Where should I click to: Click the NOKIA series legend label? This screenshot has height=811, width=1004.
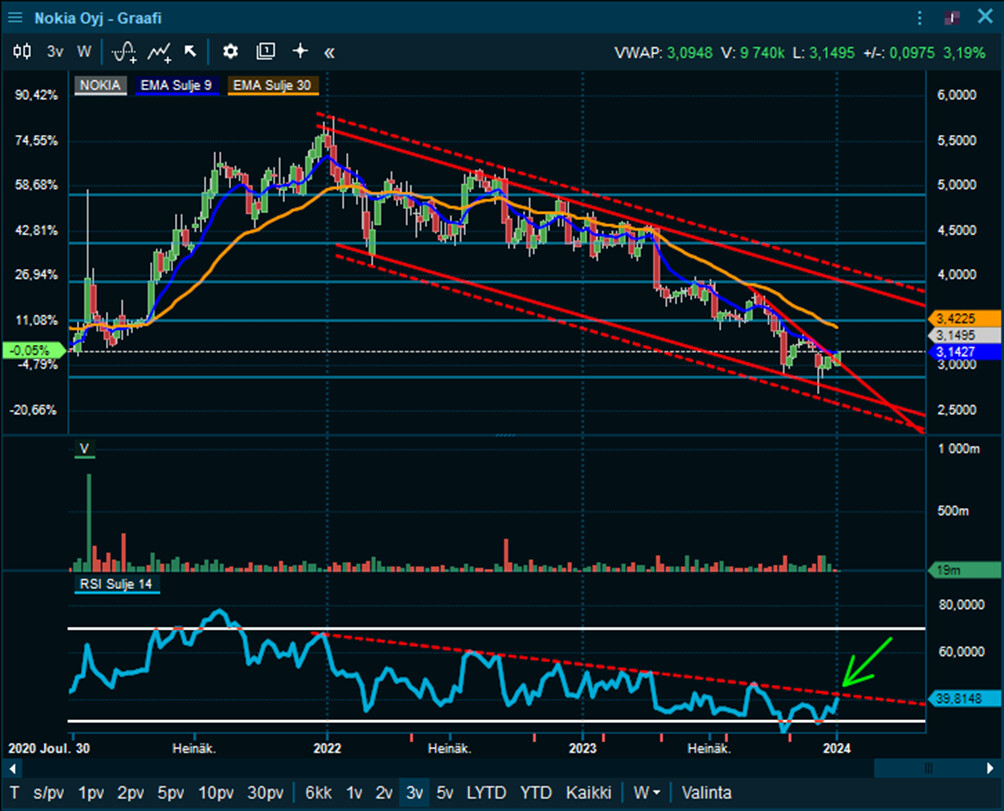click(x=100, y=86)
